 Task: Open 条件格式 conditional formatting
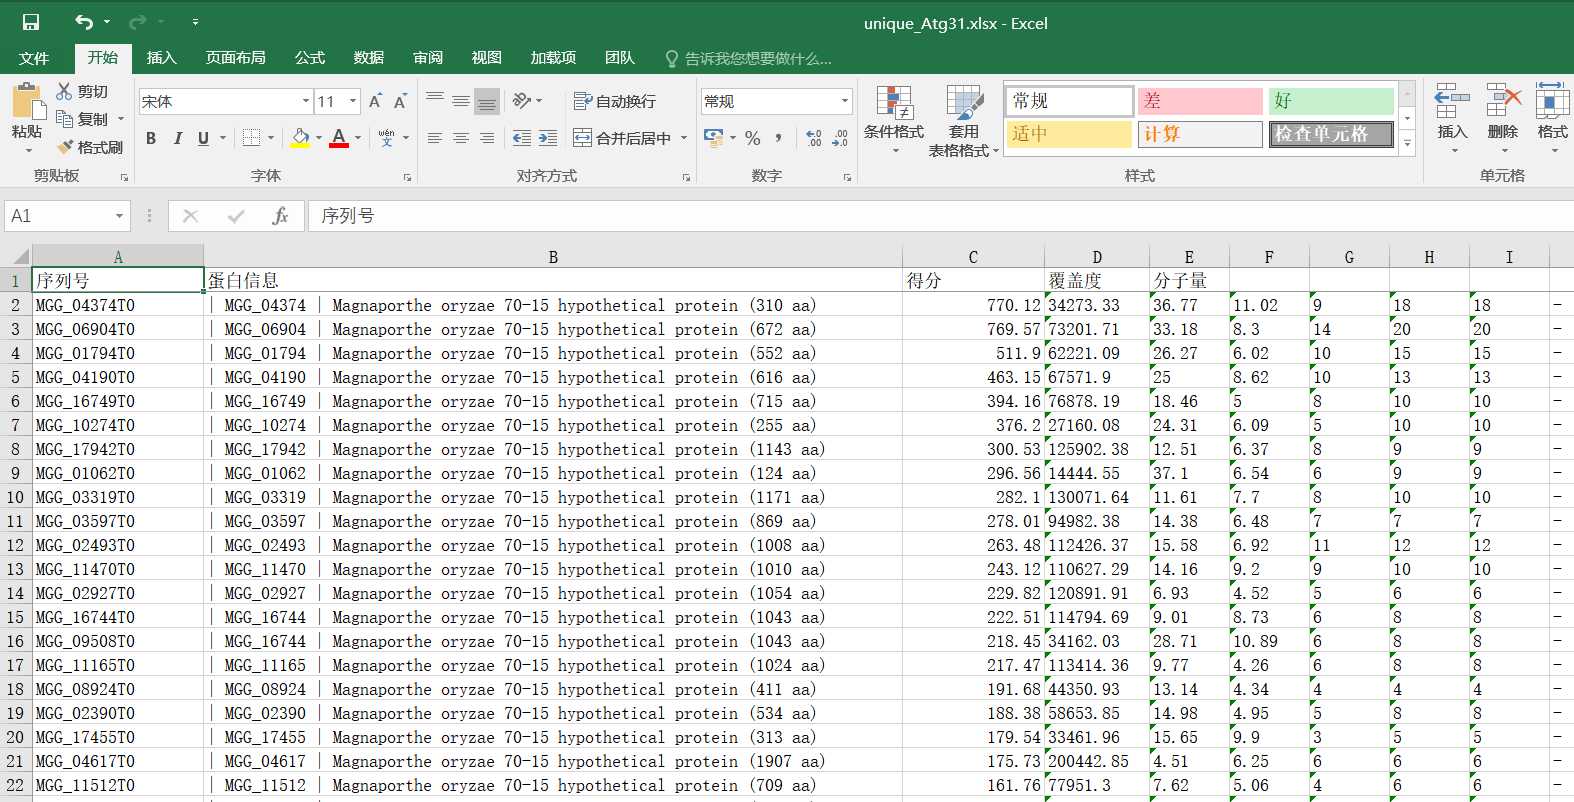[x=894, y=120]
